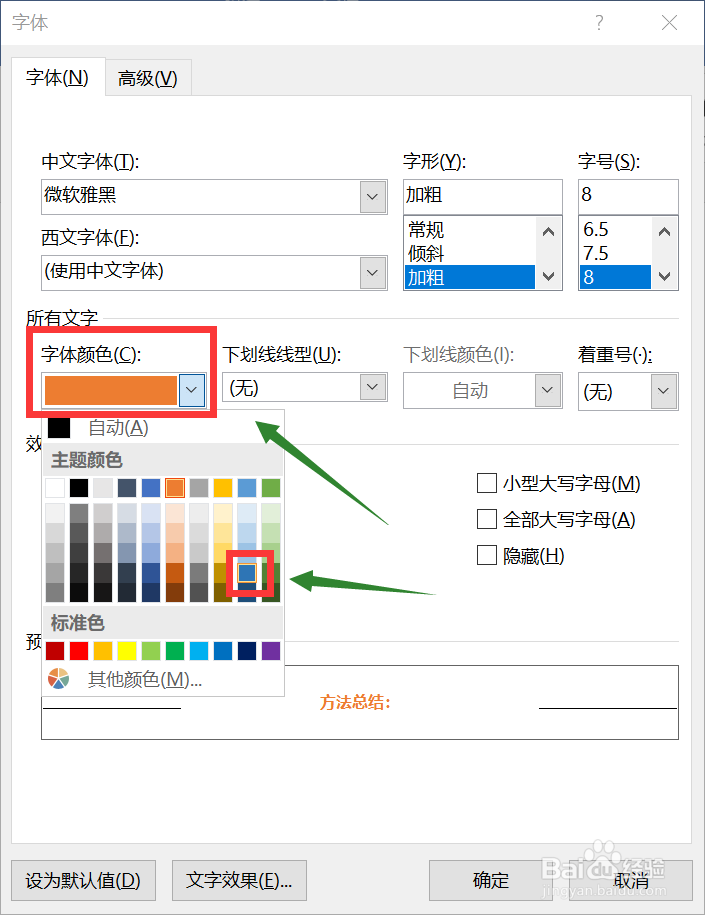Select the dark navy standard color
Image resolution: width=705 pixels, height=915 pixels.
coord(247,651)
